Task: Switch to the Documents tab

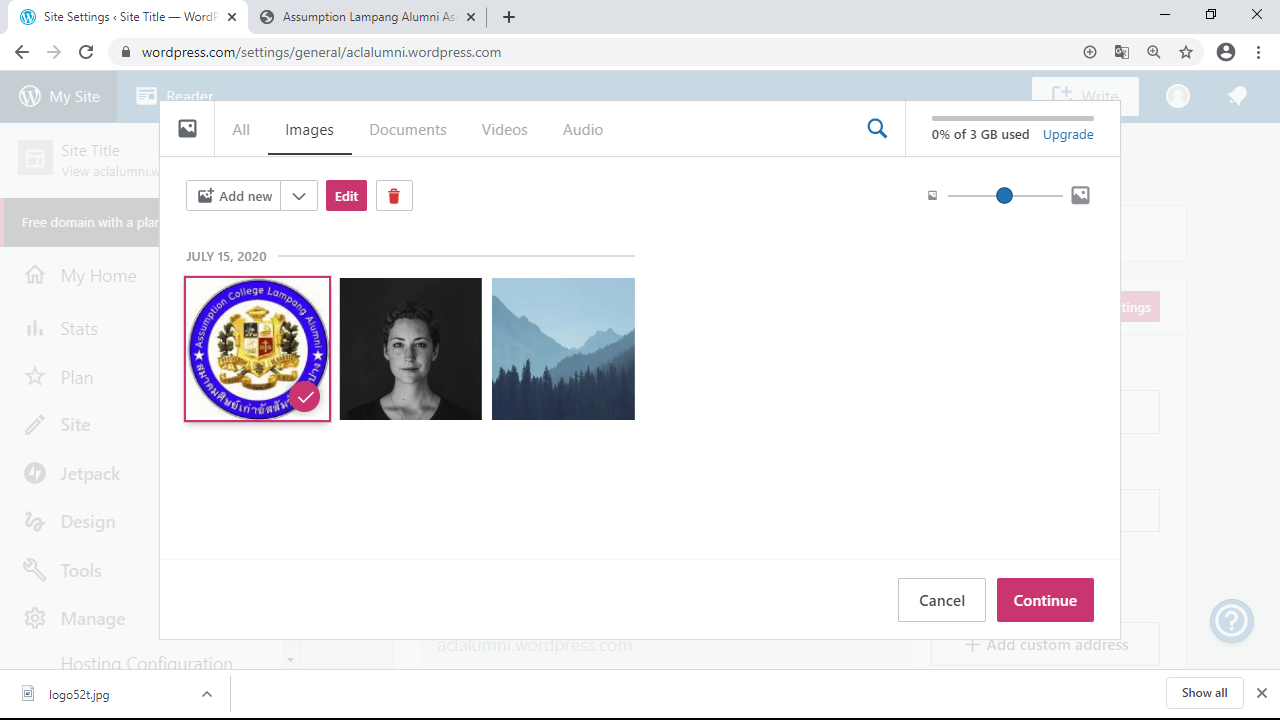Action: [407, 130]
